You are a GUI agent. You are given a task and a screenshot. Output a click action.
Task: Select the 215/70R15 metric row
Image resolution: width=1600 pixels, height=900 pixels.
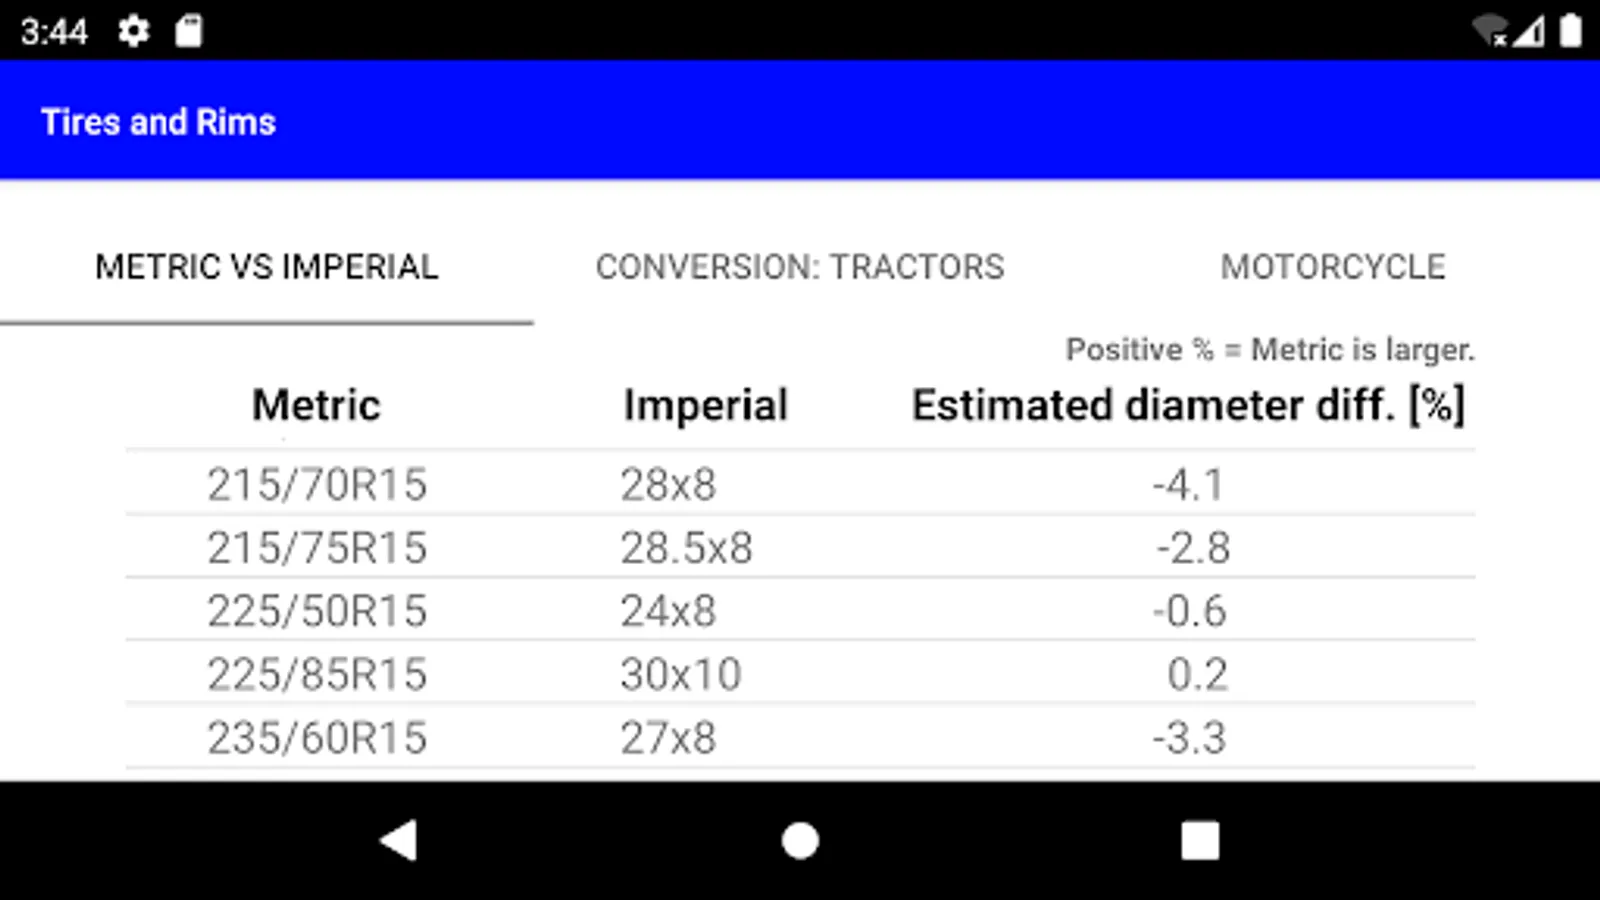click(317, 485)
